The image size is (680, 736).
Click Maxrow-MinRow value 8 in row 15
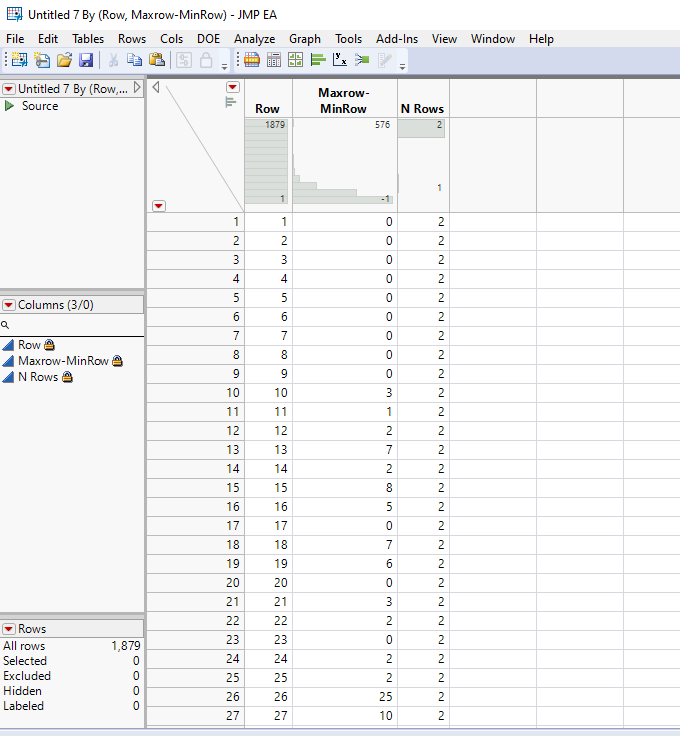tap(345, 488)
